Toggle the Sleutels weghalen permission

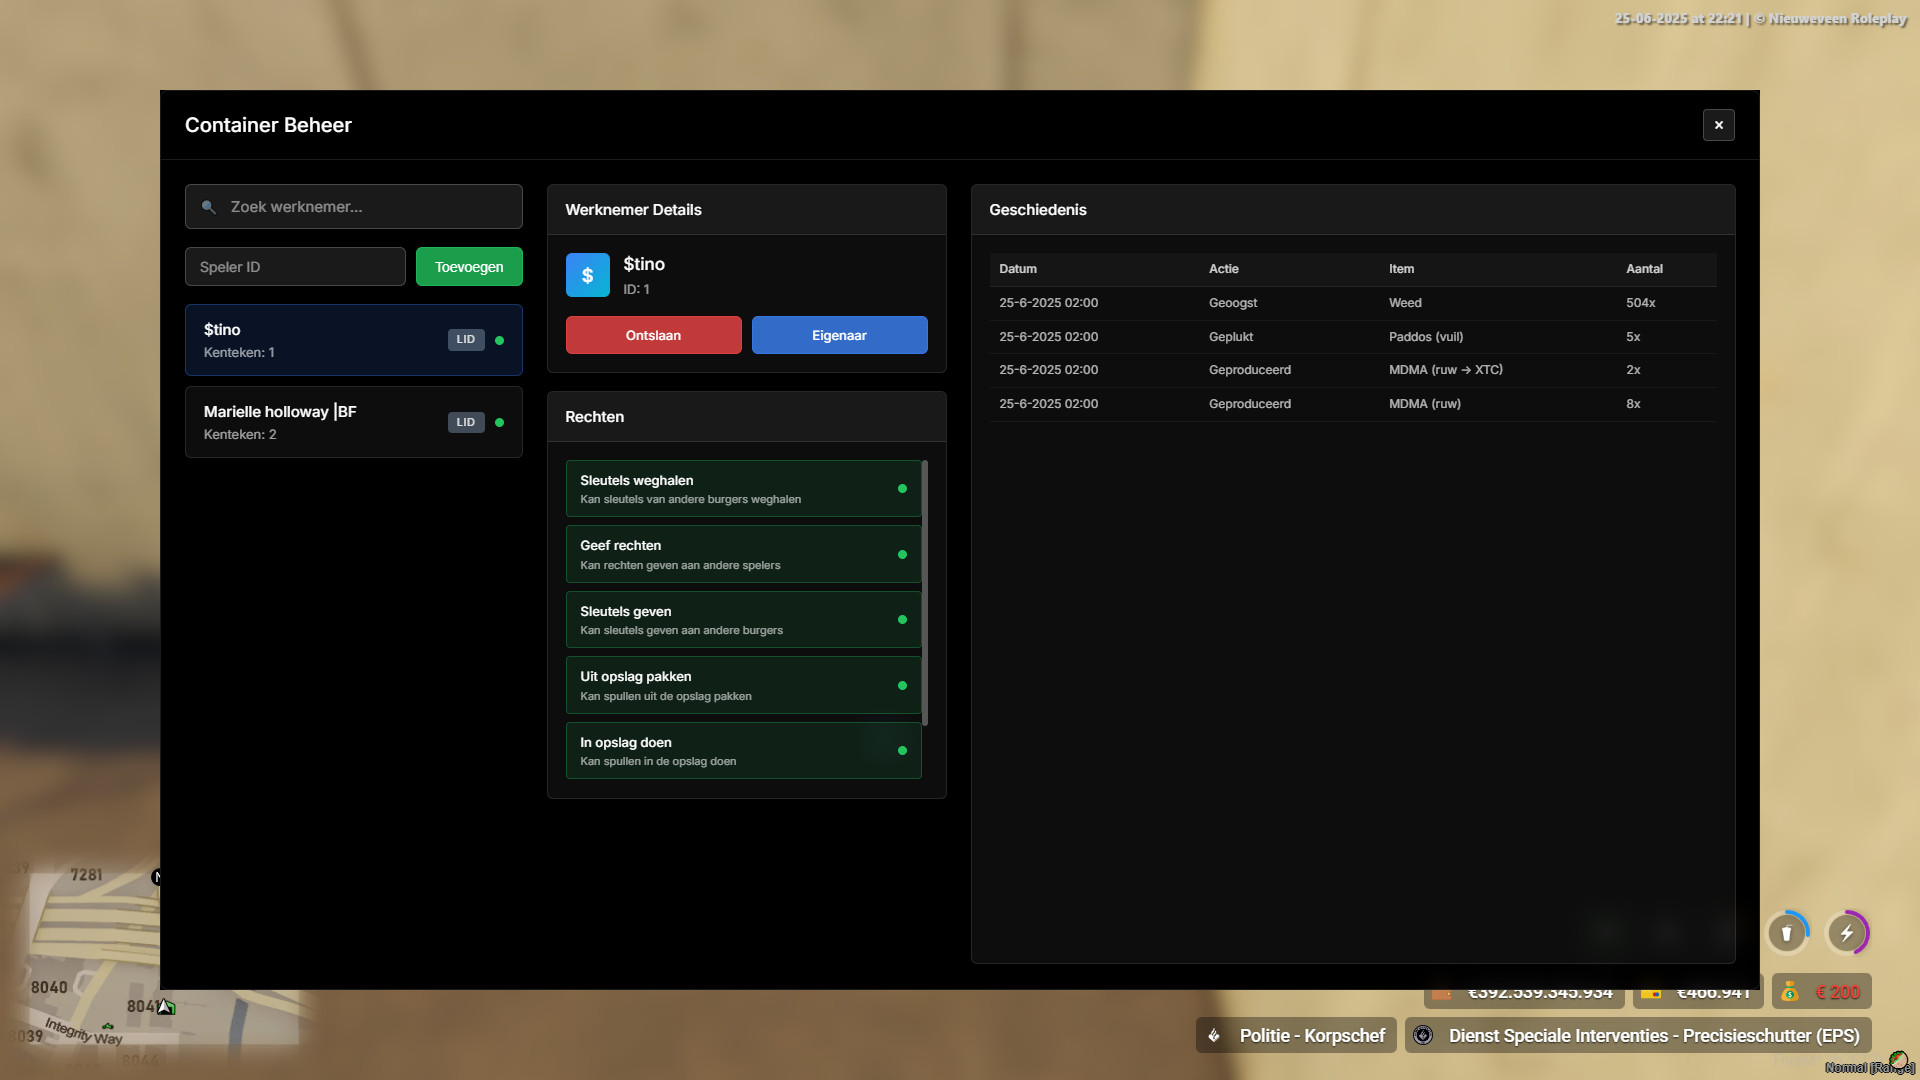(743, 489)
